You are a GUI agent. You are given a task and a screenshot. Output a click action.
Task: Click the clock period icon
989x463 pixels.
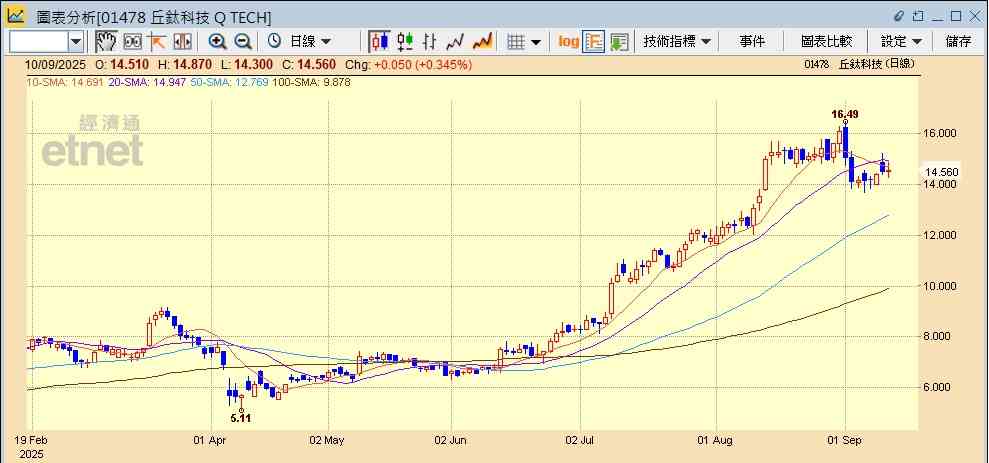[274, 42]
